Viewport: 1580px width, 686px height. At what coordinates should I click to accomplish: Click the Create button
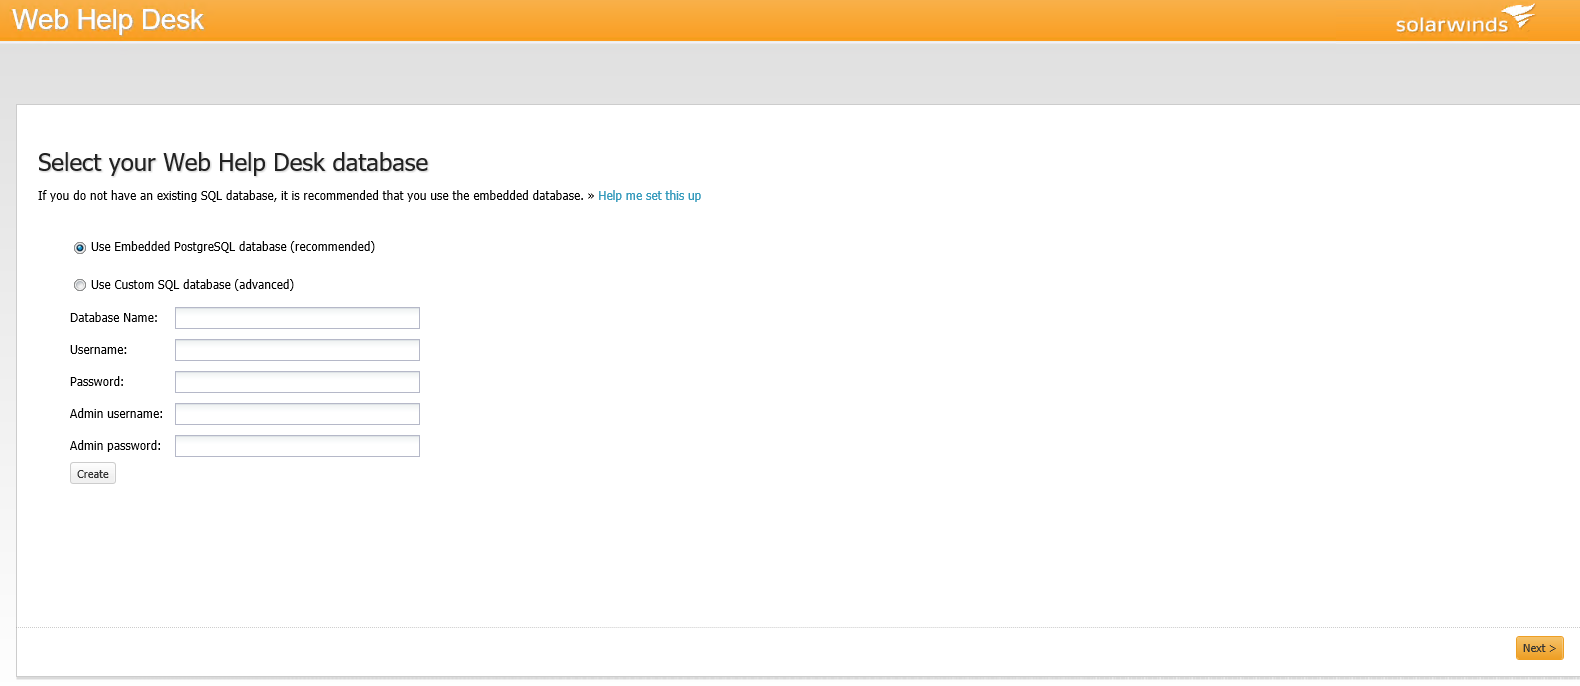tap(93, 474)
